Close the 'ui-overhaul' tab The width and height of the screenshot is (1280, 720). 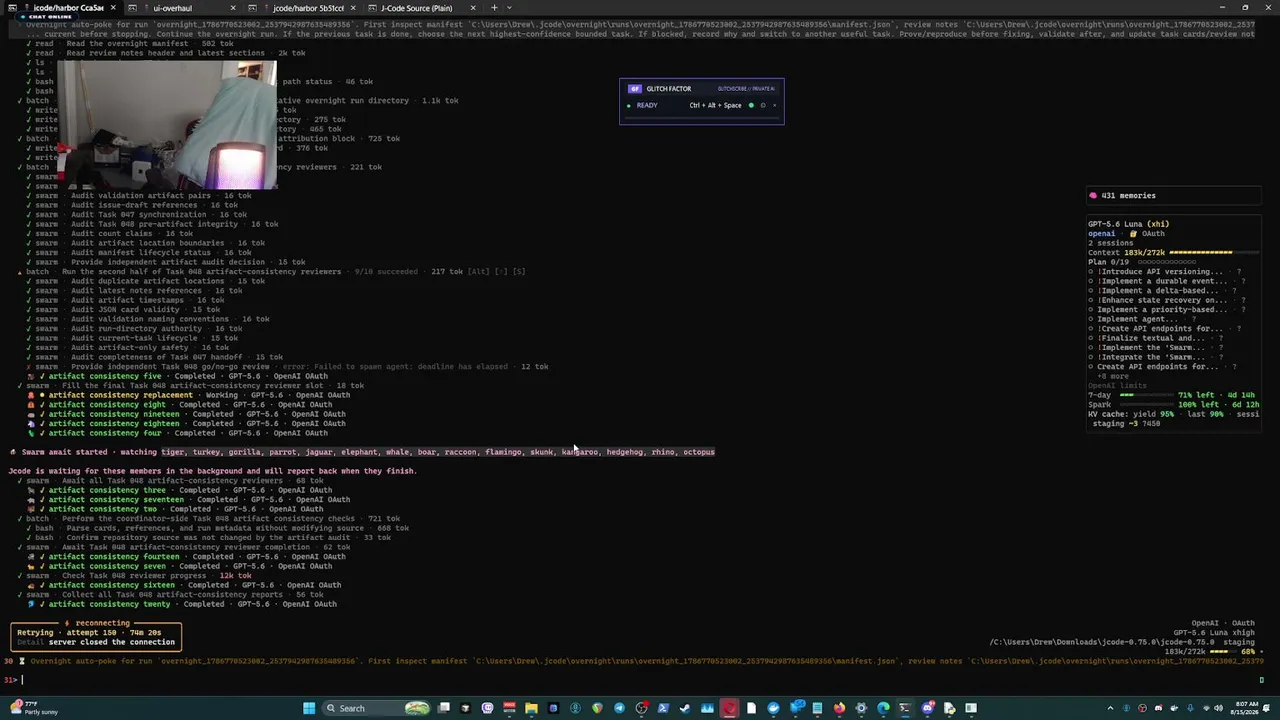pos(232,8)
